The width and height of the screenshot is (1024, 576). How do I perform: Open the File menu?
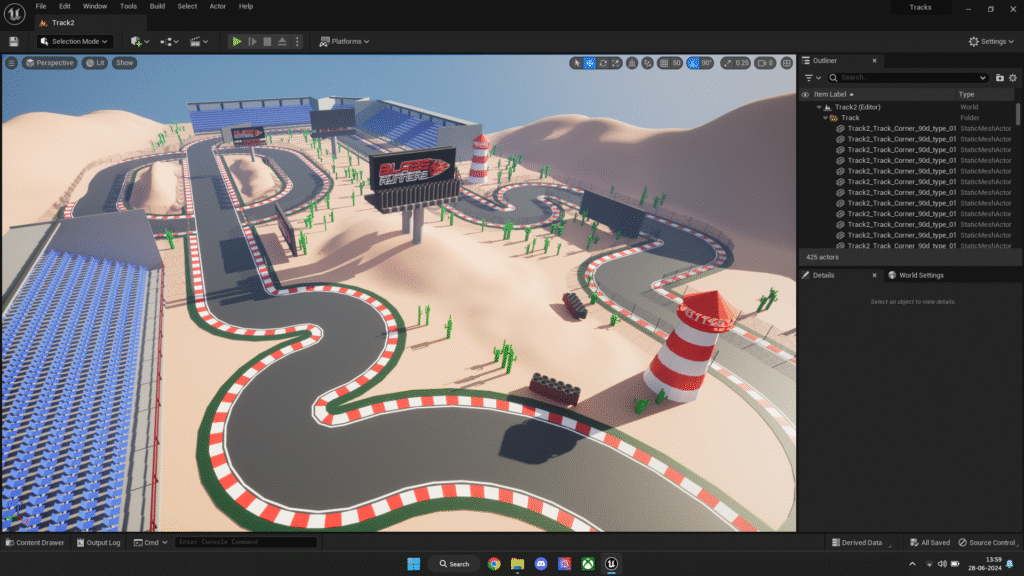[40, 6]
